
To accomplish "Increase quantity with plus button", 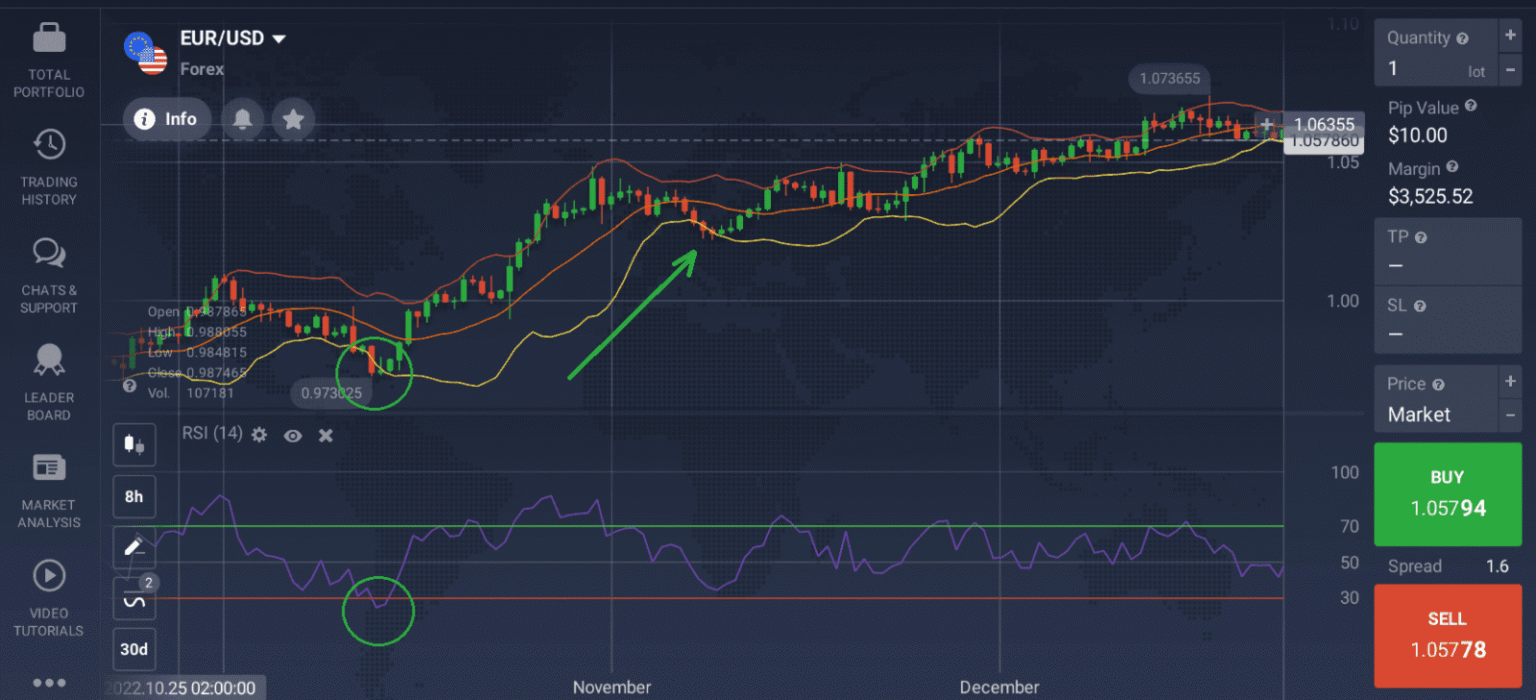I will [1510, 36].
